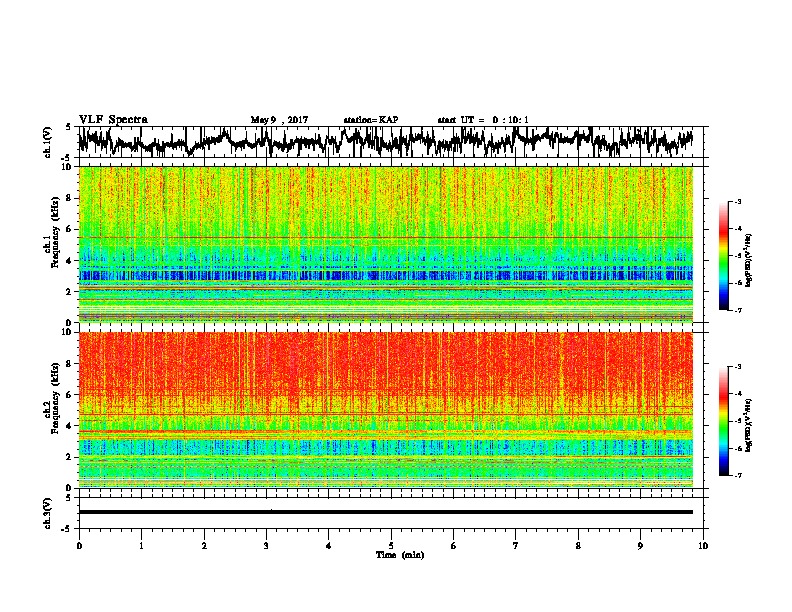Image resolution: width=792 pixels, height=612 pixels.
Task: Select the "start UT = 0 : 10: 1" text
Action: pos(482,120)
